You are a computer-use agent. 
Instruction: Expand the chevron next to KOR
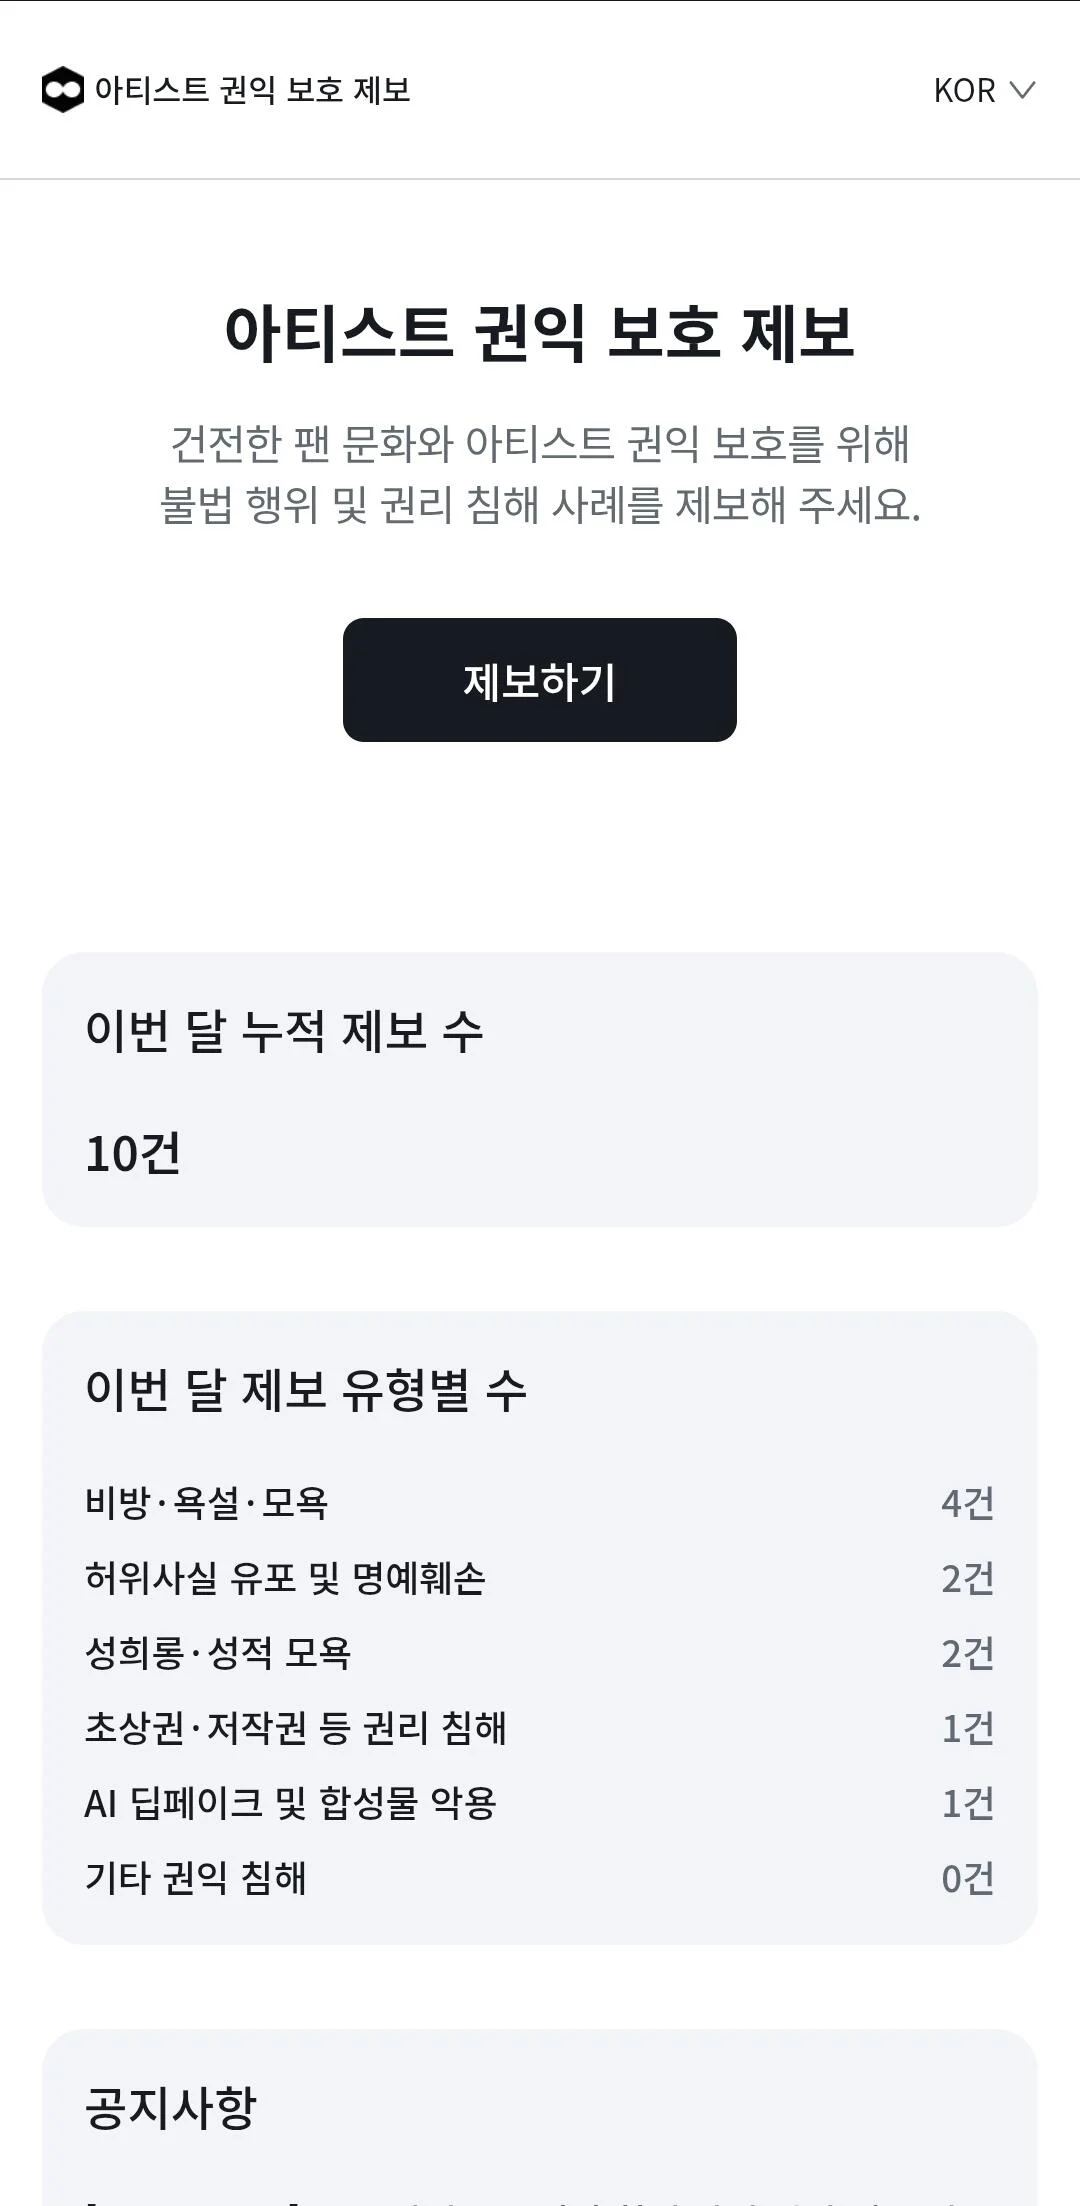coord(1022,90)
